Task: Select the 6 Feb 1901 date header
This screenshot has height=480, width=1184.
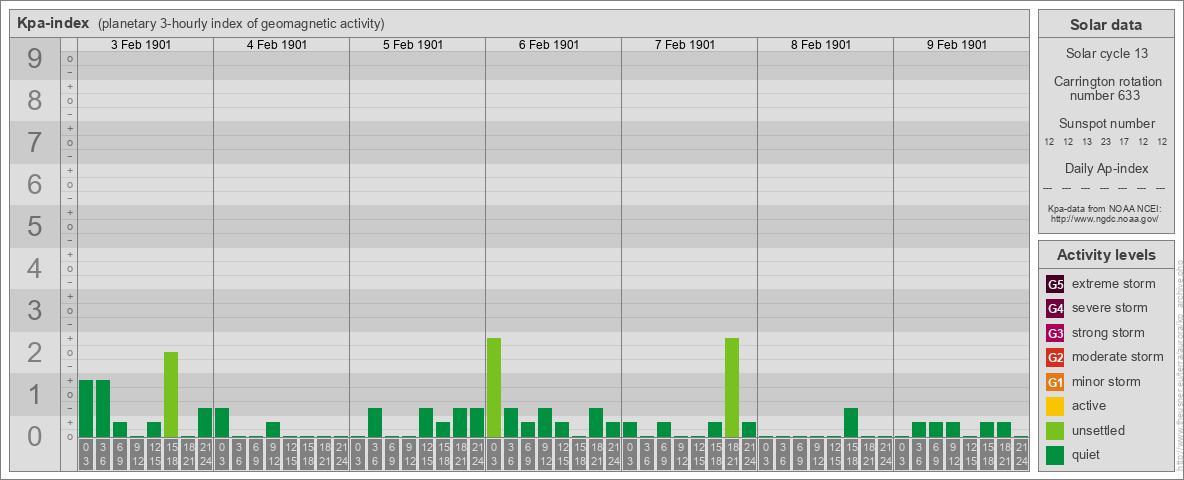Action: point(549,45)
